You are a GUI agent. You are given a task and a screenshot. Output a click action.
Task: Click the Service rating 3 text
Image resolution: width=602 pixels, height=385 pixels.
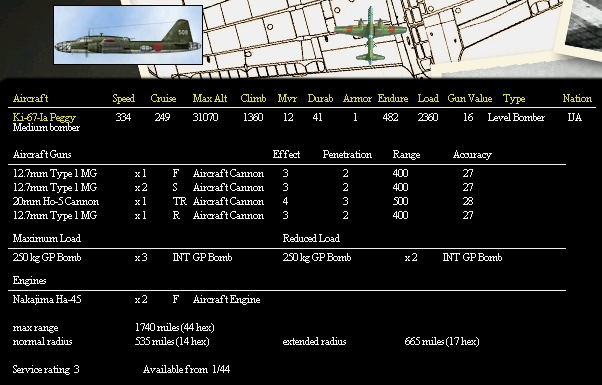pos(46,370)
